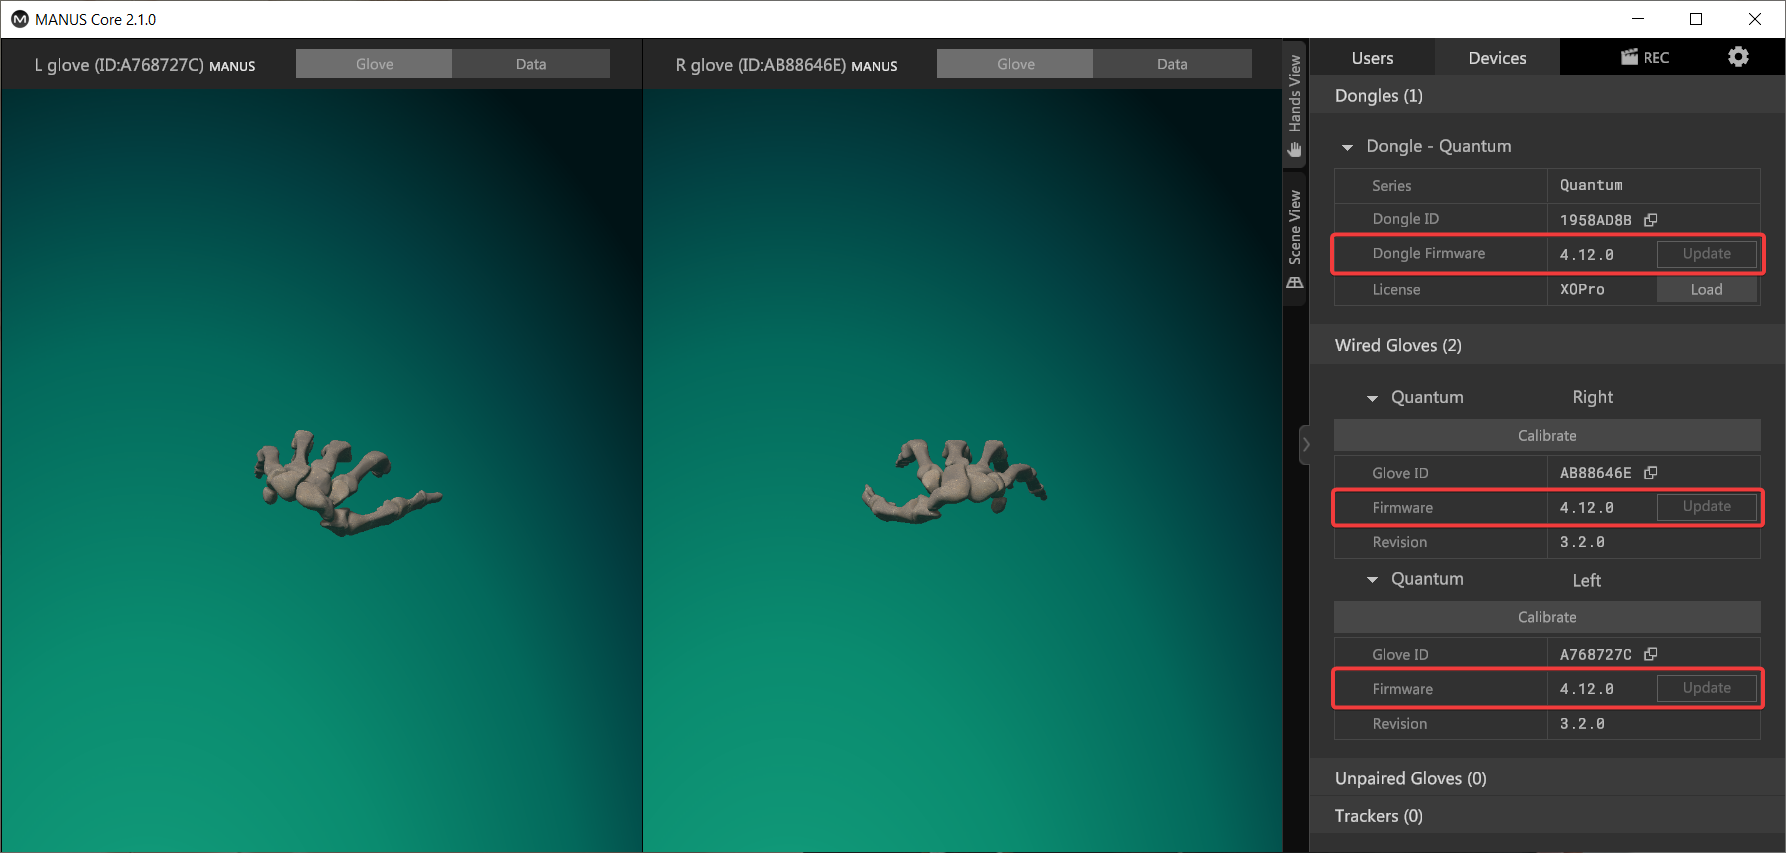Calibrate the Quantum Right glove
The image size is (1786, 853).
pos(1546,436)
